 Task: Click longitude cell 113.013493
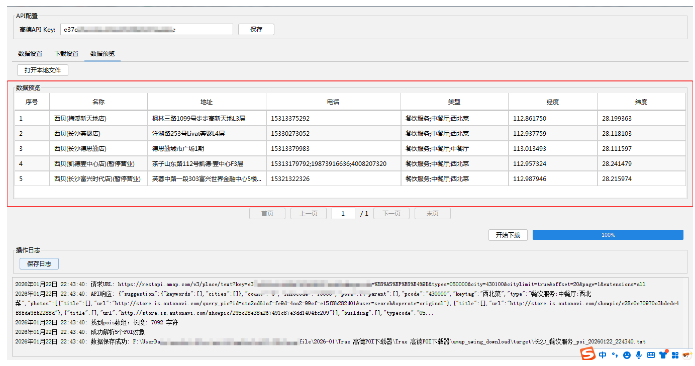point(553,148)
